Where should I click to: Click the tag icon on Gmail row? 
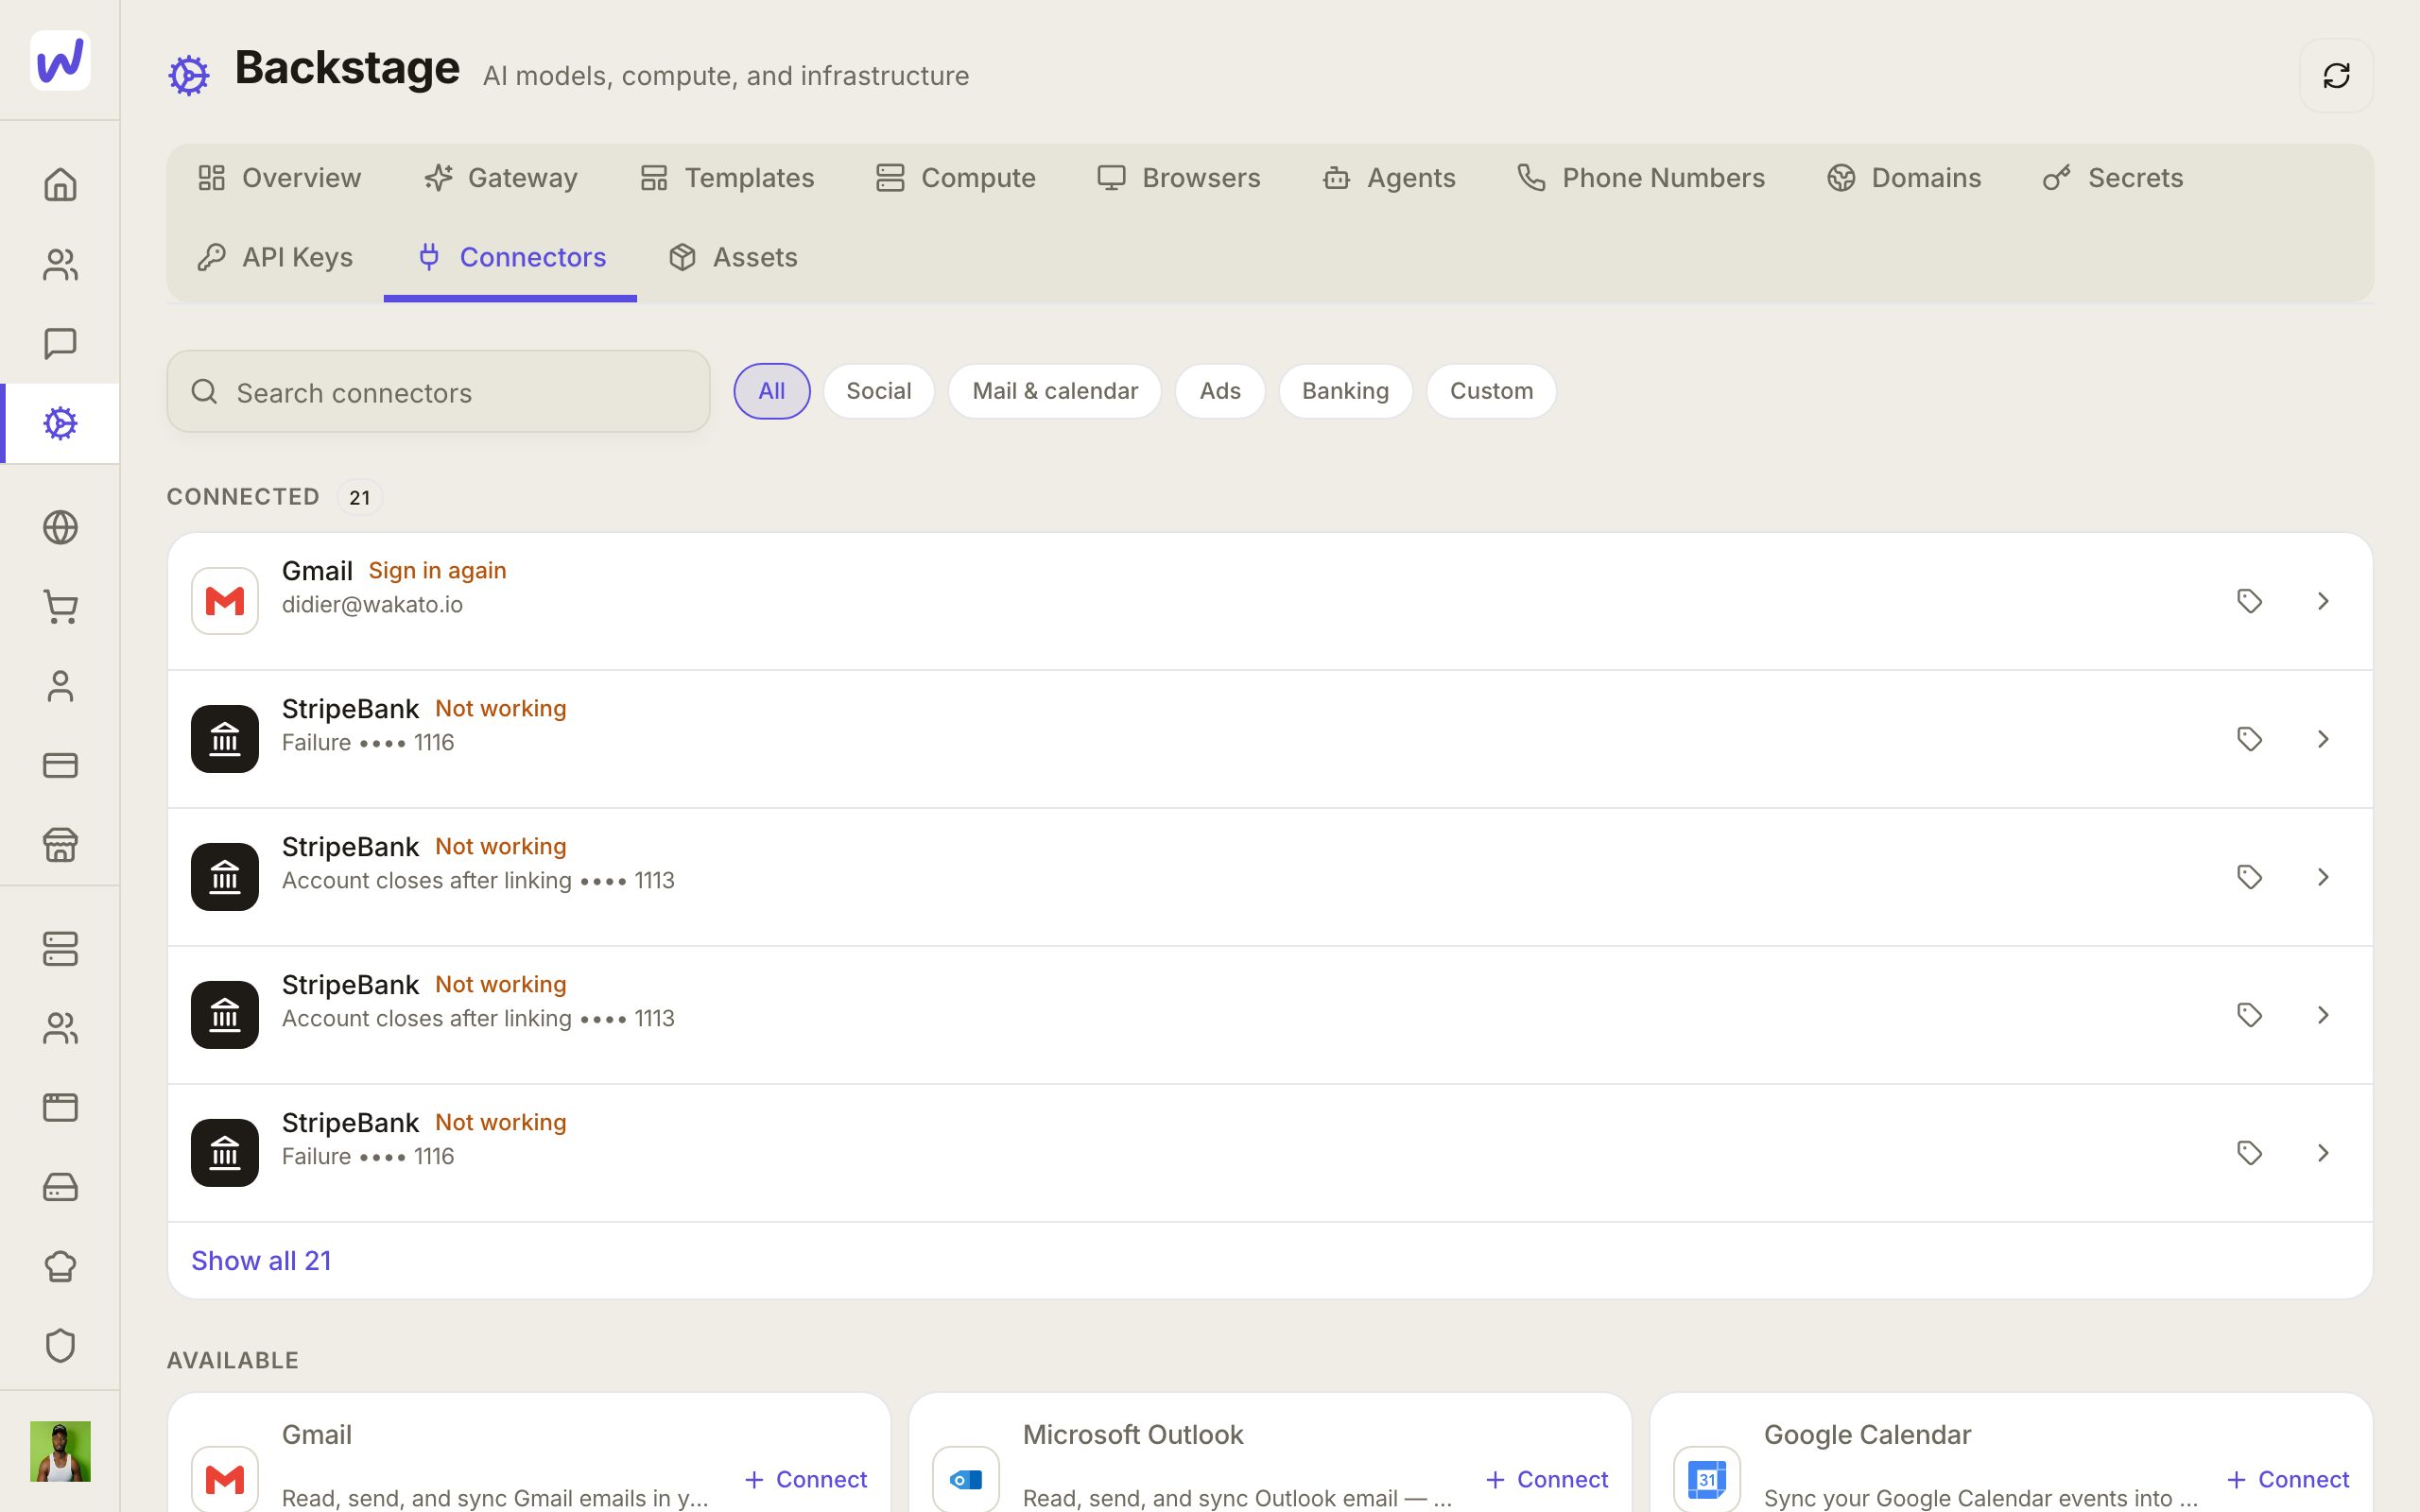pos(2249,601)
